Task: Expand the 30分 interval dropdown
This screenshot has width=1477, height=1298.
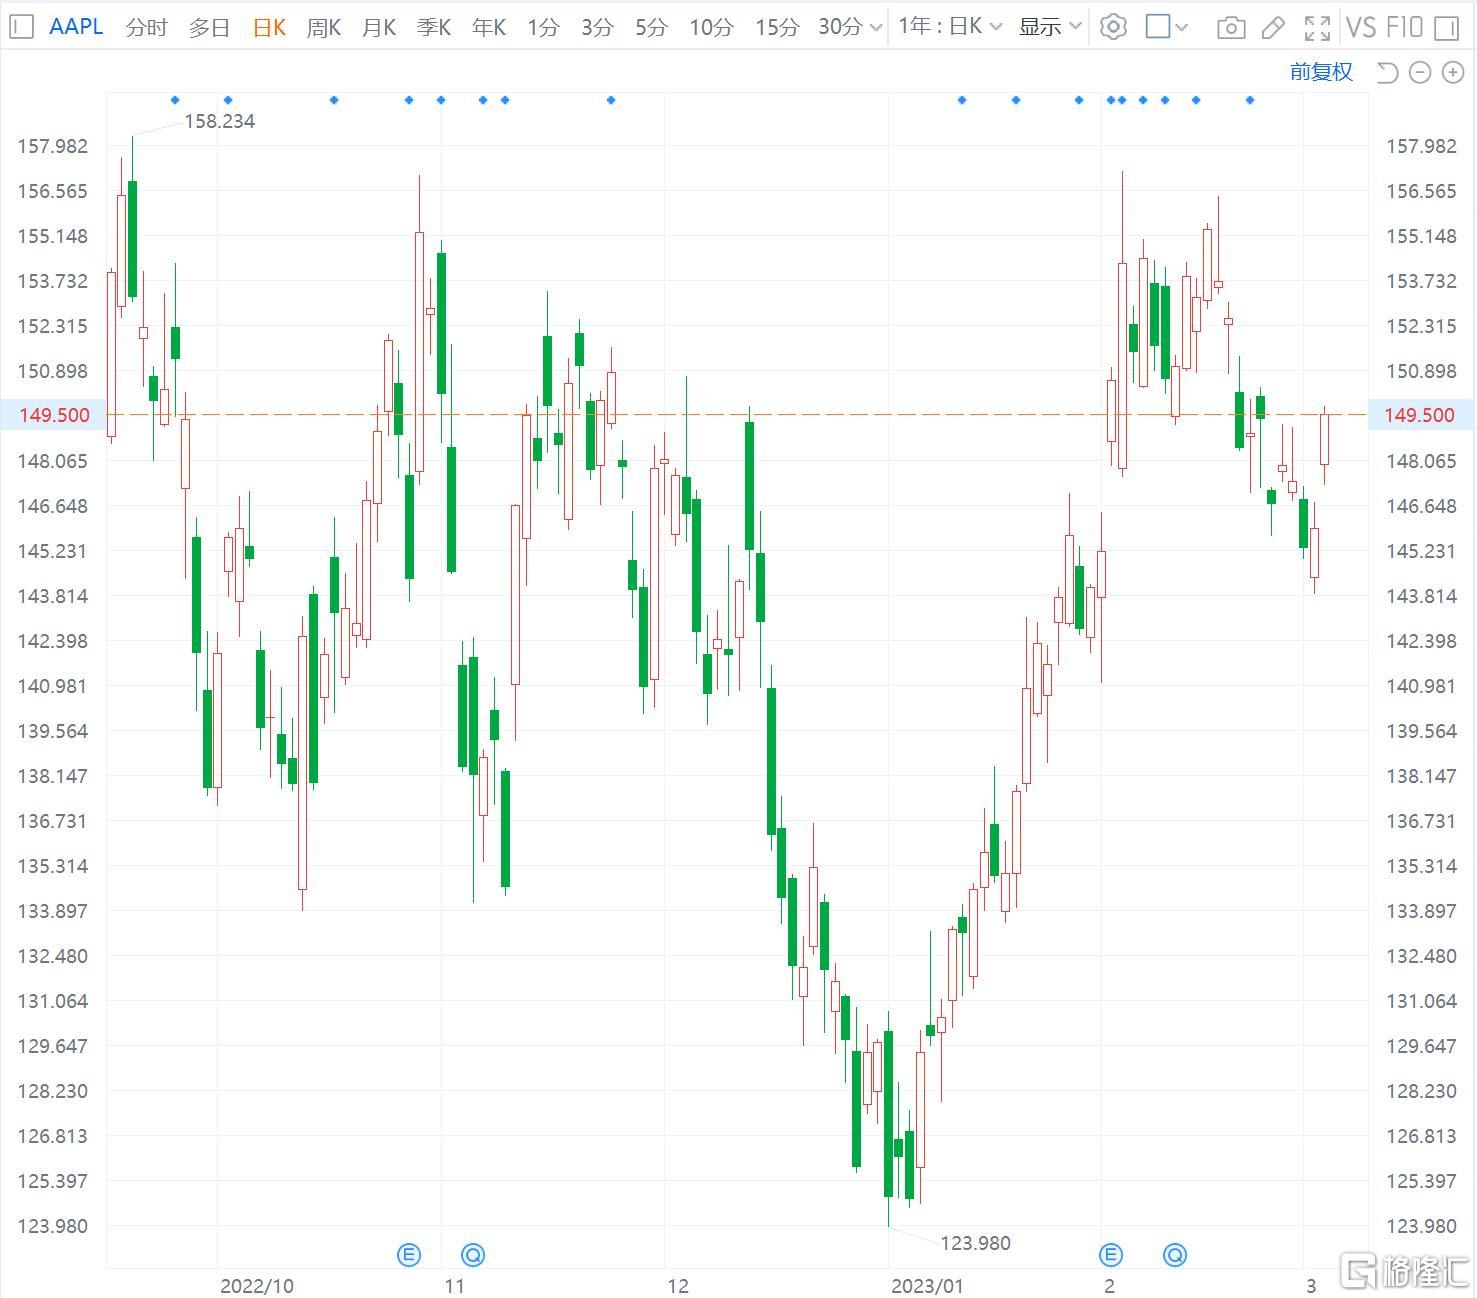Action: (850, 27)
